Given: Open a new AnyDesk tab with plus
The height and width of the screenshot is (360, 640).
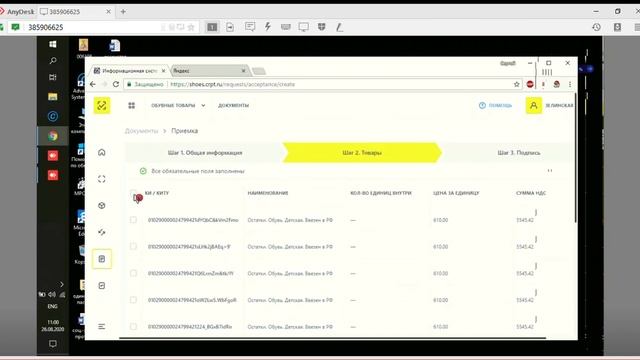Looking at the screenshot, I should 123,12.
